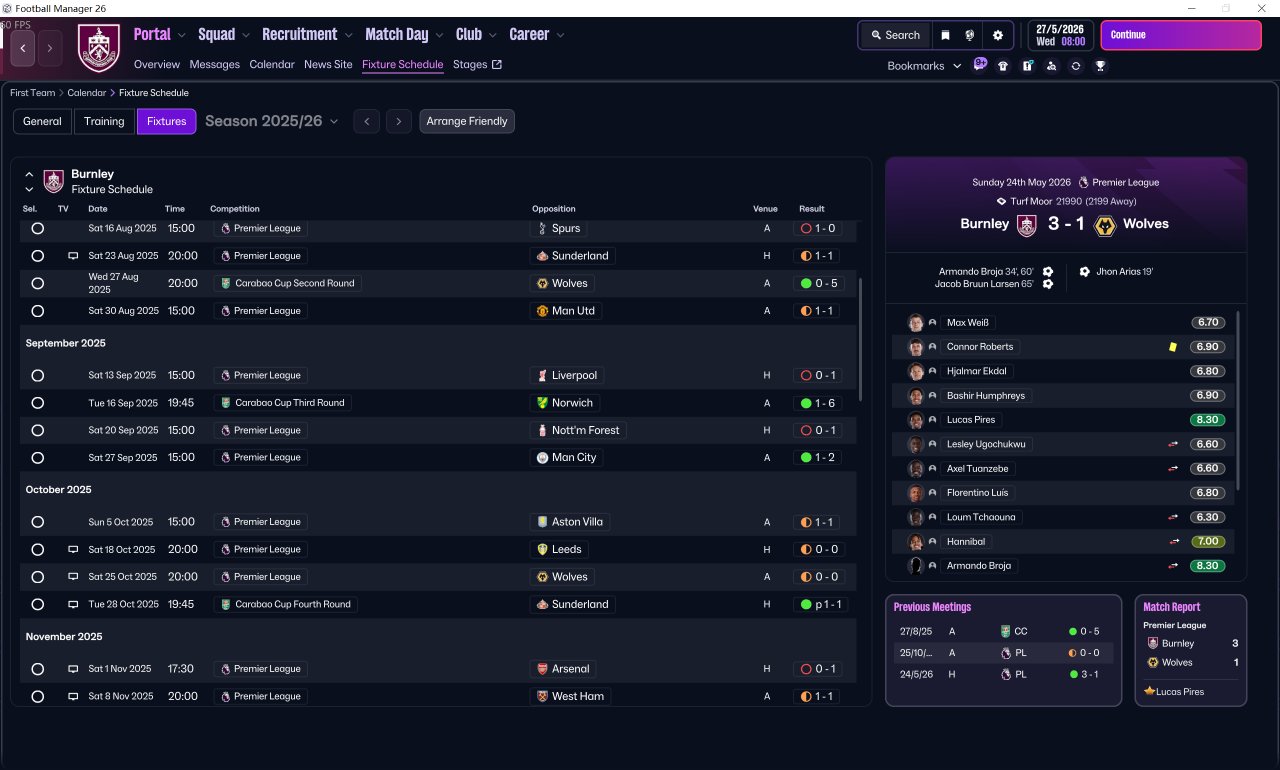Select the Liverpool fixture radio button
This screenshot has width=1280, height=770.
[x=38, y=376]
